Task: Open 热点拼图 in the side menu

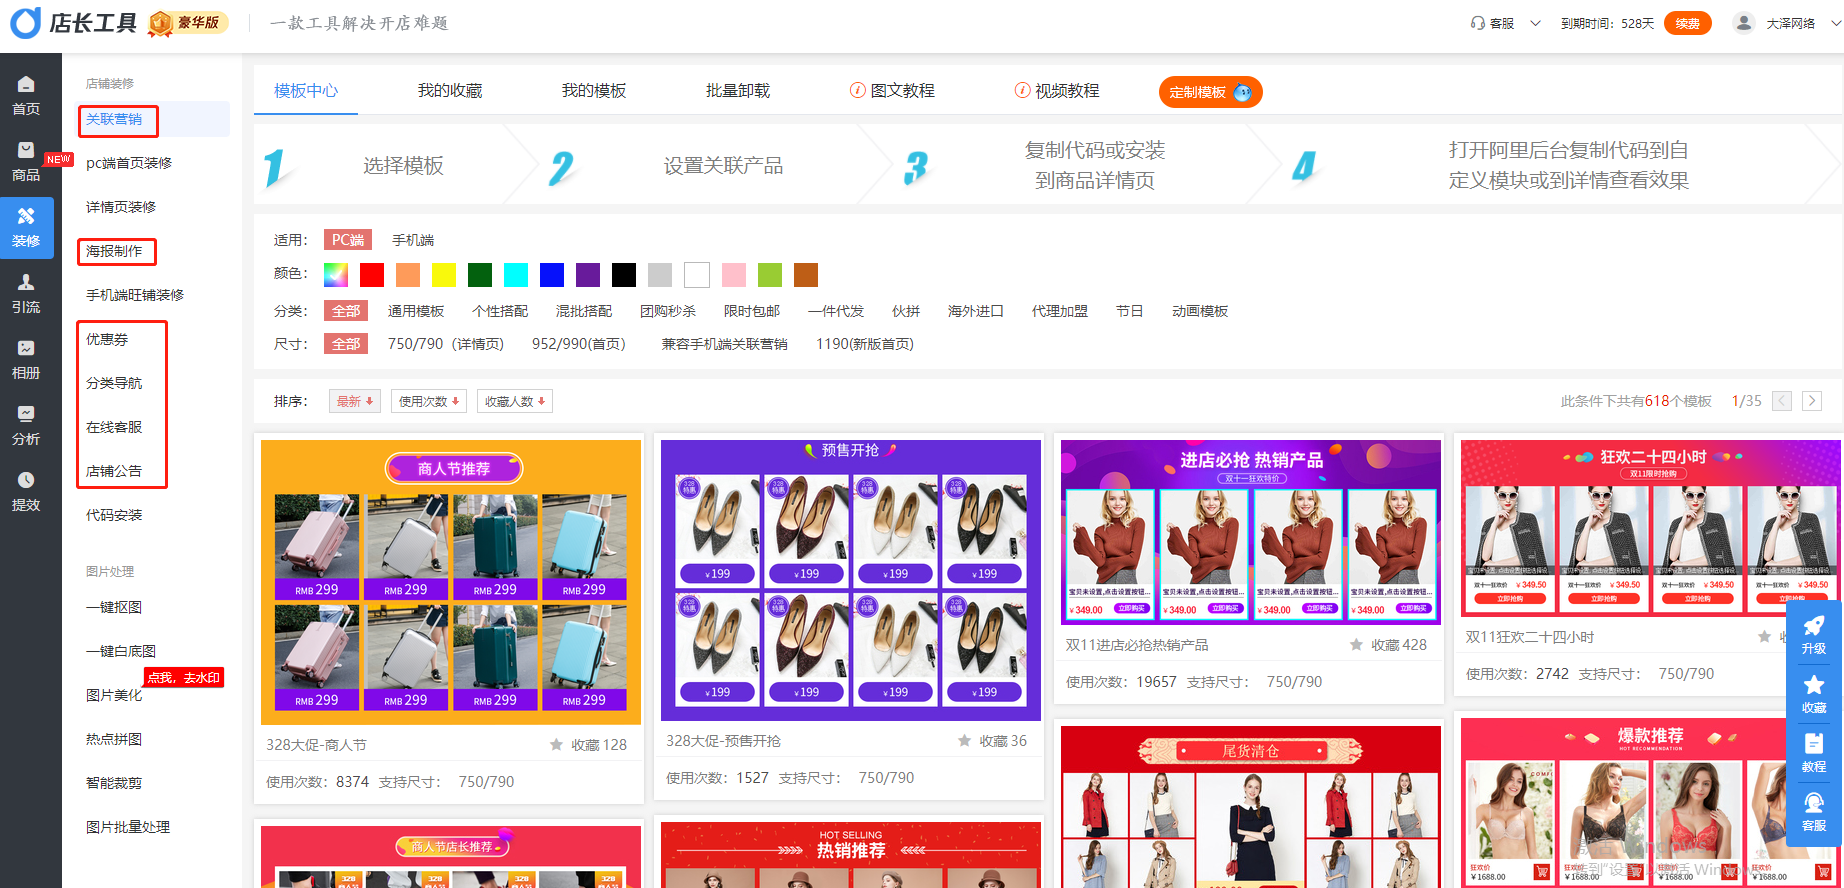Action: [x=114, y=739]
